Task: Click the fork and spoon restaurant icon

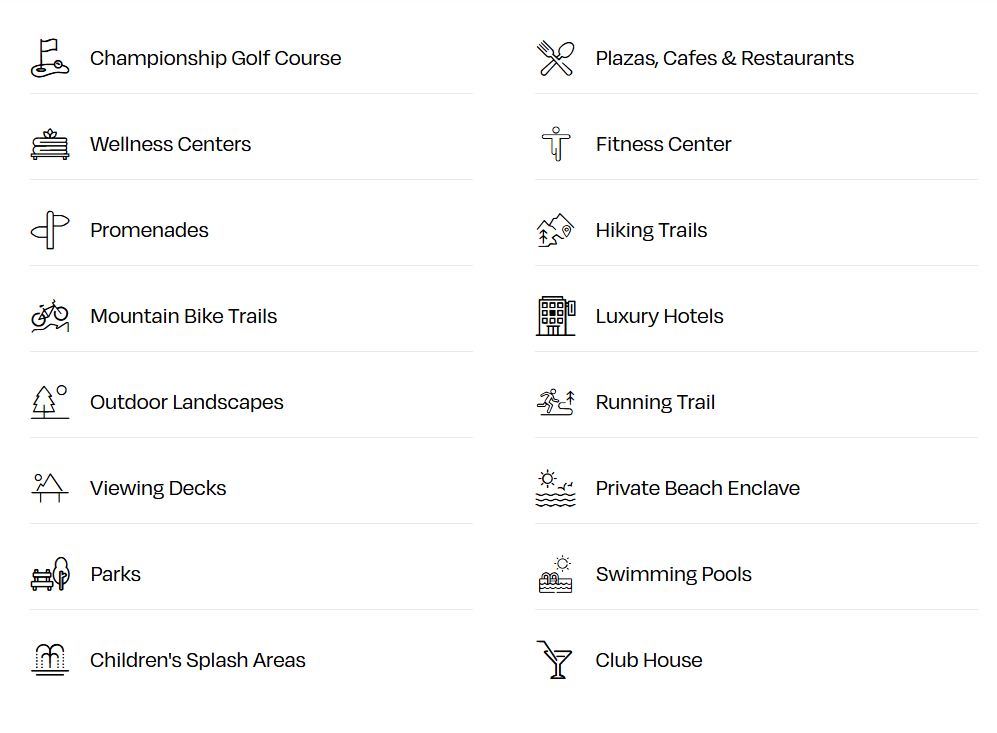Action: [555, 58]
